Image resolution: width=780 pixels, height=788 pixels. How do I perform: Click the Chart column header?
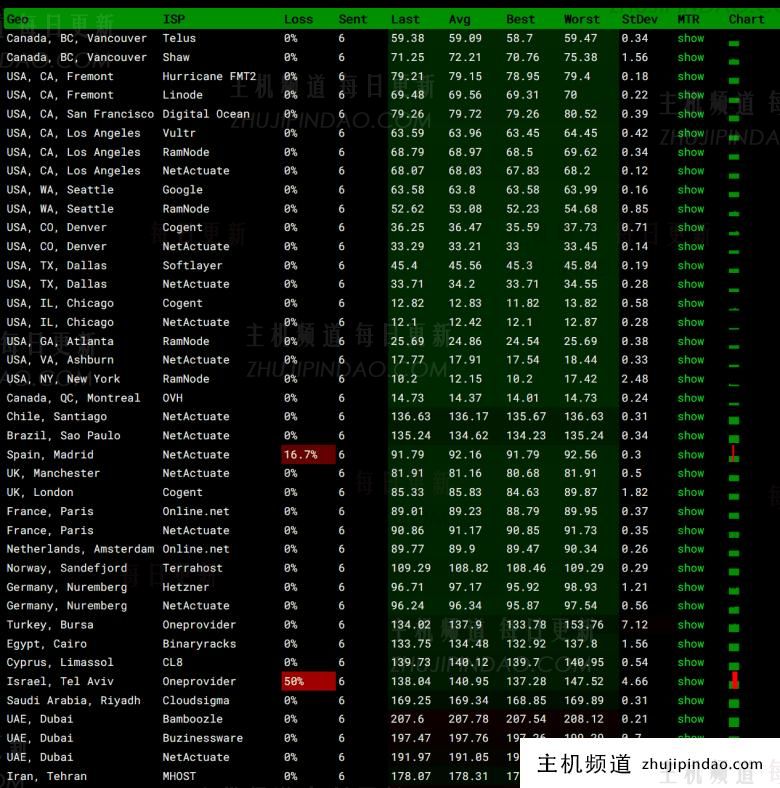(746, 20)
